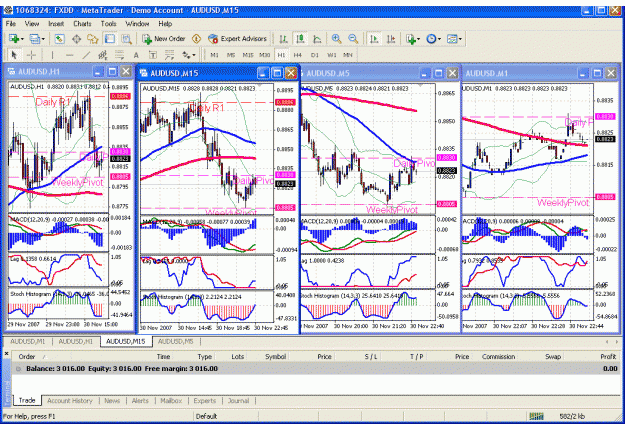Open the Tools menu
625x424 pixels.
[x=108, y=24]
